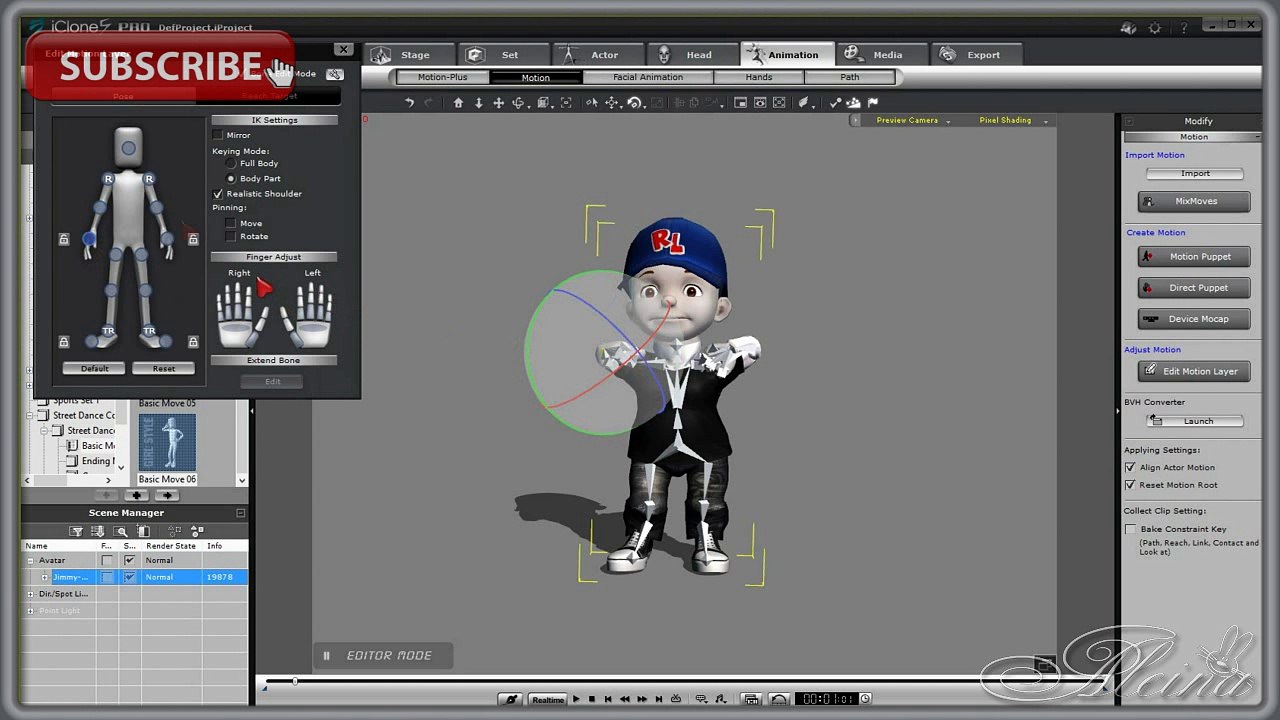Close the Edit Motion Layer panel
Viewport: 1280px width, 720px height.
click(343, 49)
